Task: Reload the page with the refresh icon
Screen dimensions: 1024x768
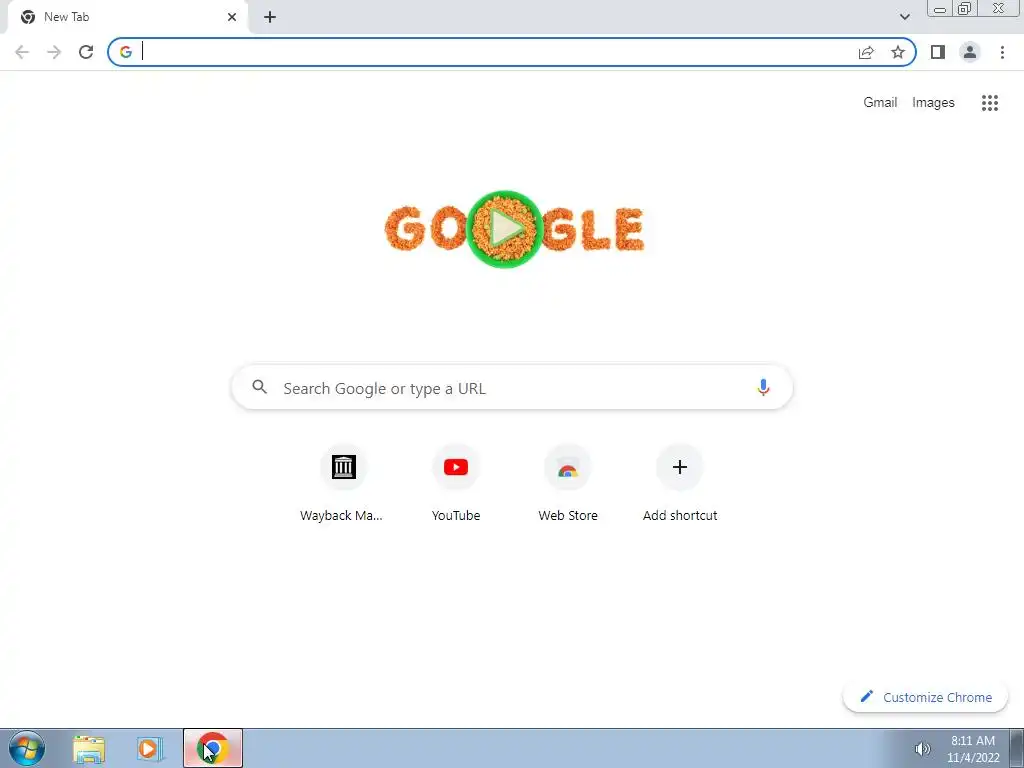Action: (x=86, y=52)
